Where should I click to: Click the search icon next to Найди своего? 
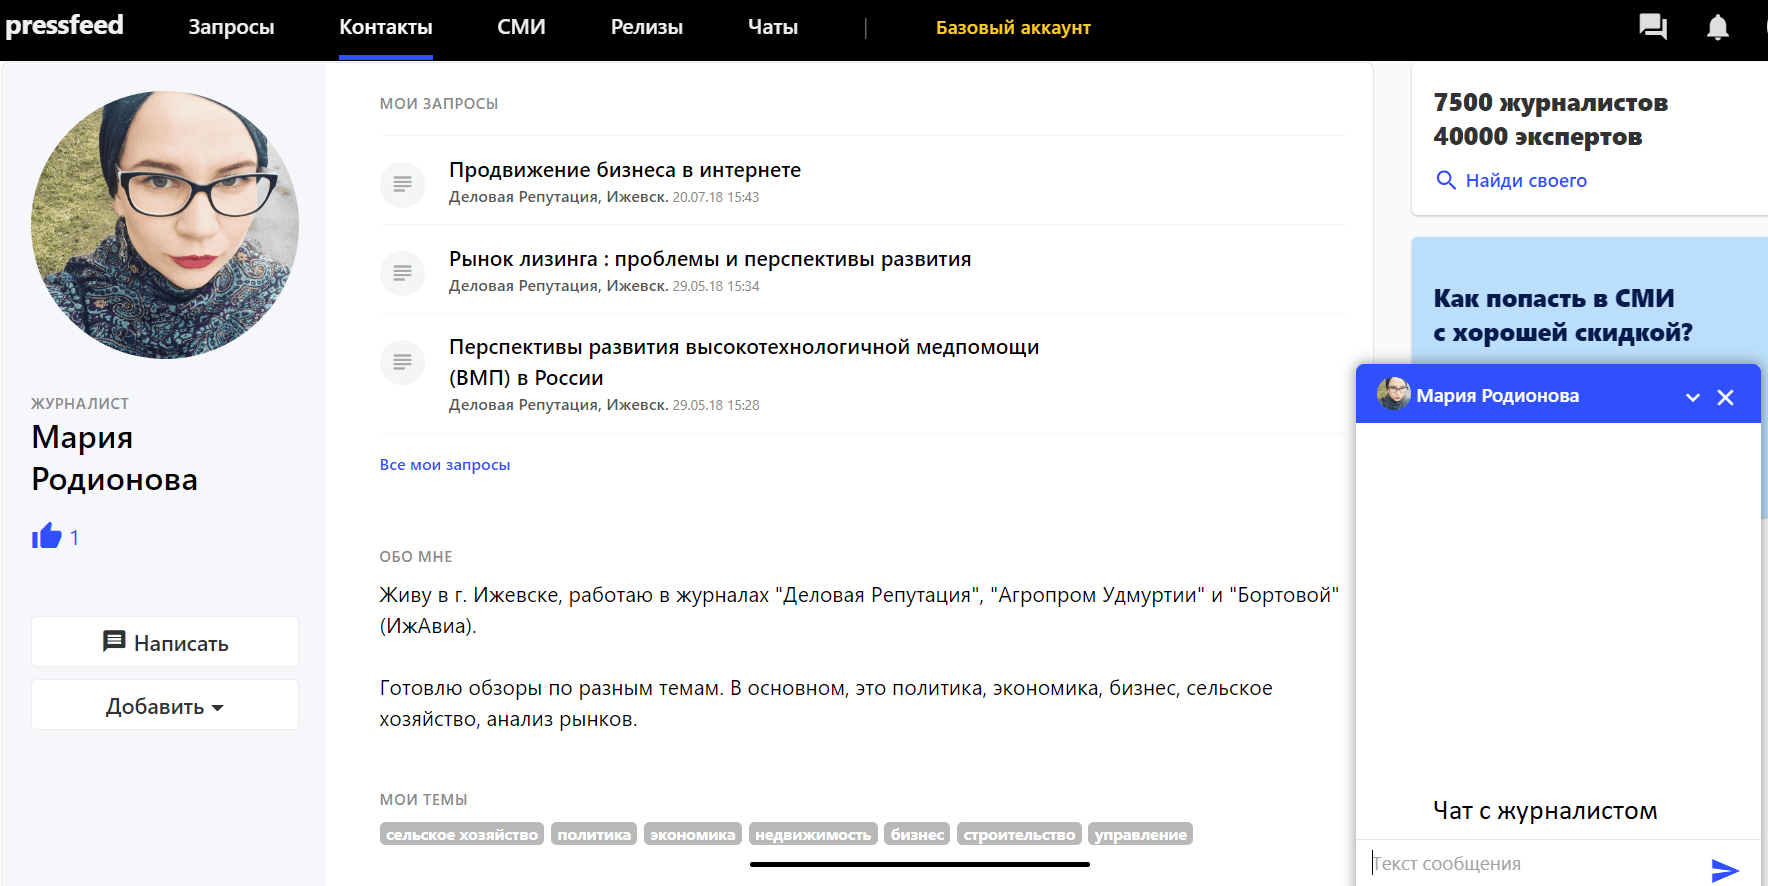1445,180
